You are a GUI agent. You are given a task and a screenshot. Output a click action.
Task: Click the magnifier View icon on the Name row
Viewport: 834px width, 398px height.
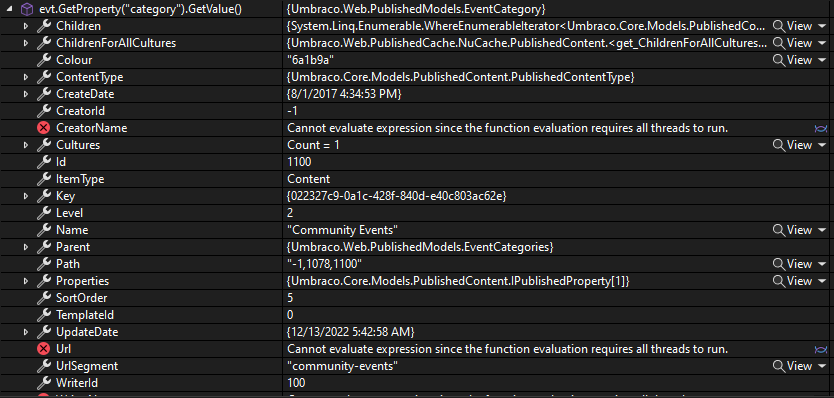(779, 230)
